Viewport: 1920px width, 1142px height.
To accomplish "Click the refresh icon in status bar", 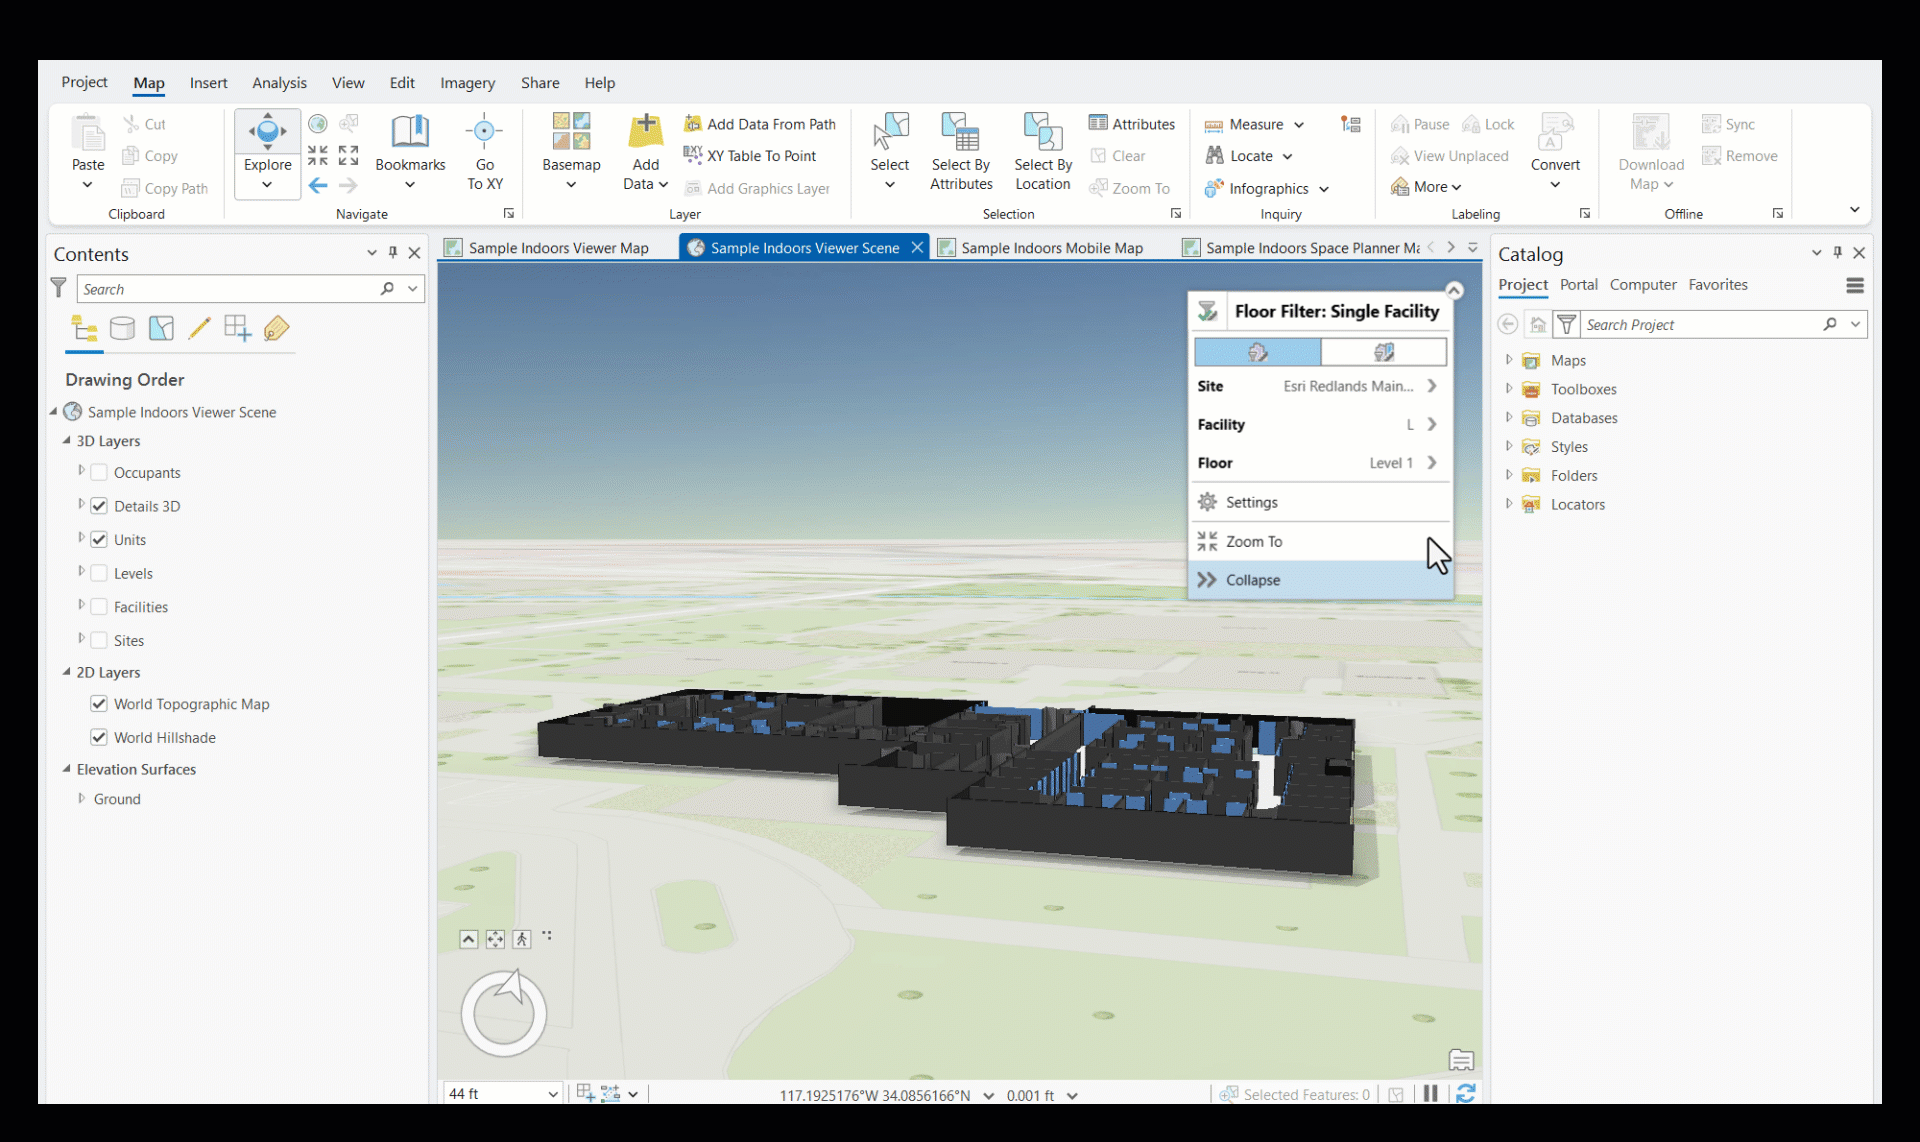I will pyautogui.click(x=1465, y=1094).
